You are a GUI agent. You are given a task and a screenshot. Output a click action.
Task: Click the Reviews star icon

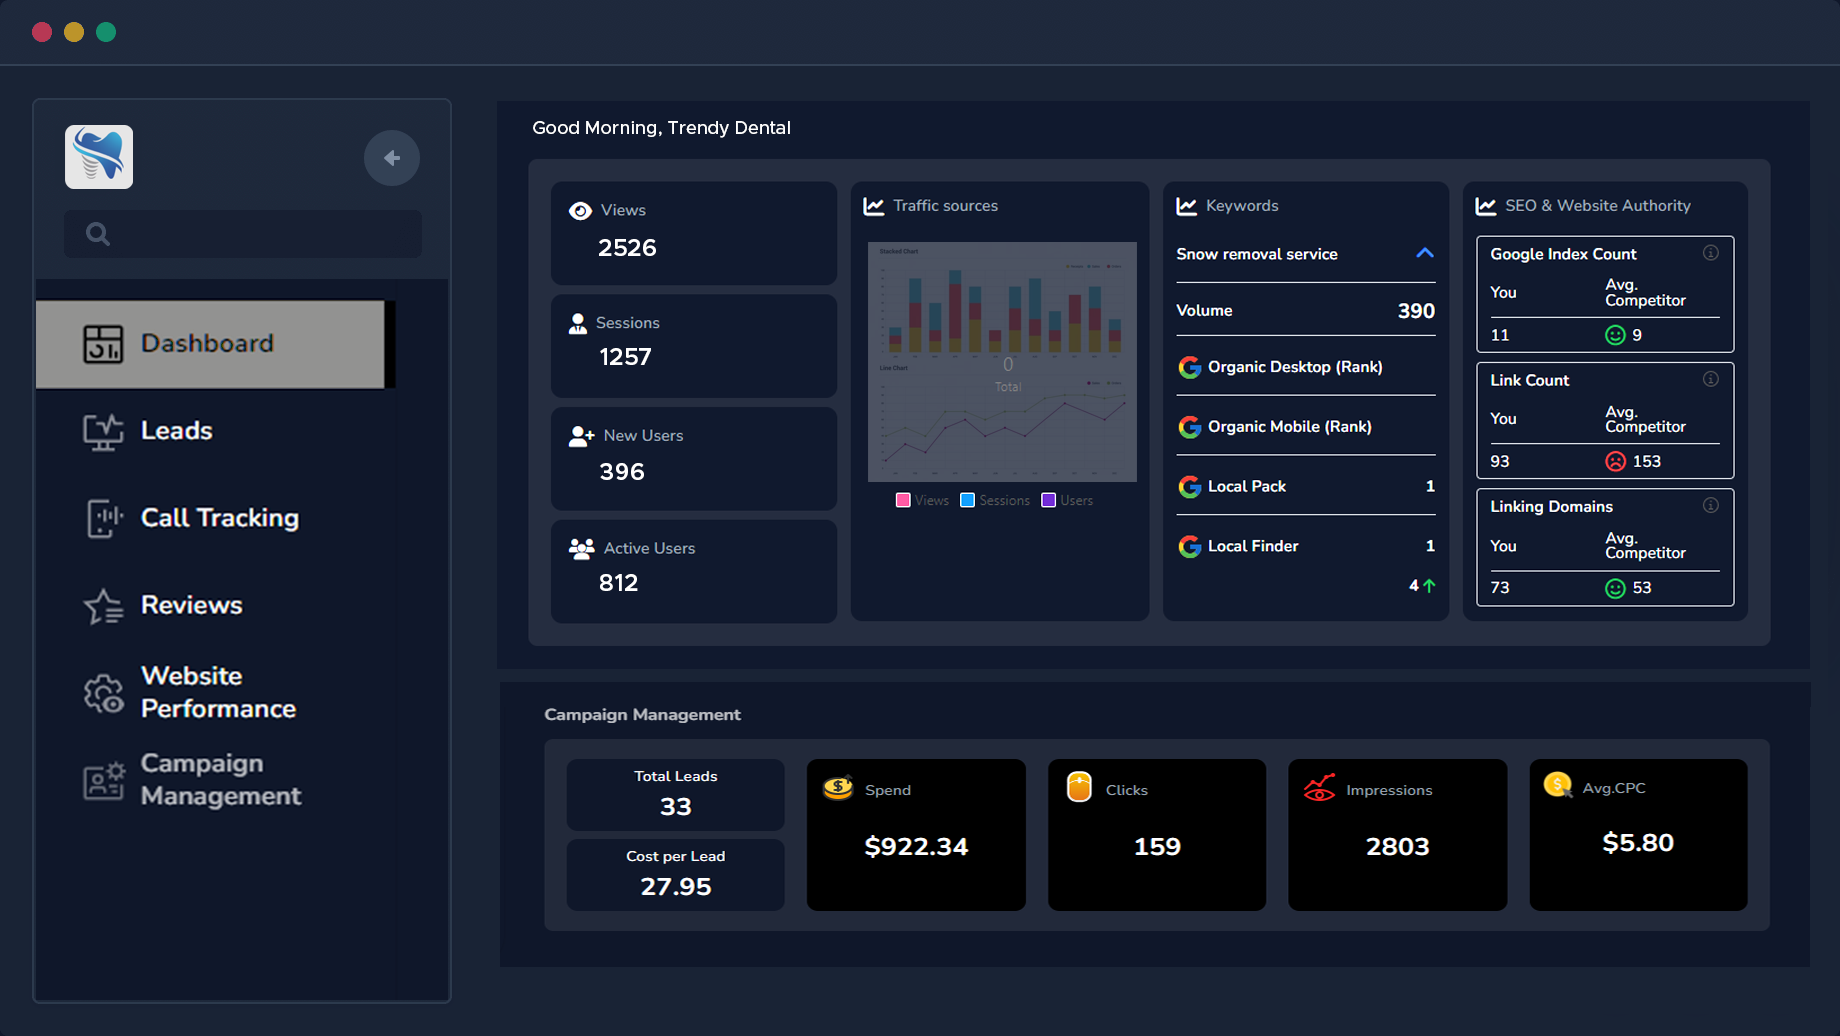point(103,606)
